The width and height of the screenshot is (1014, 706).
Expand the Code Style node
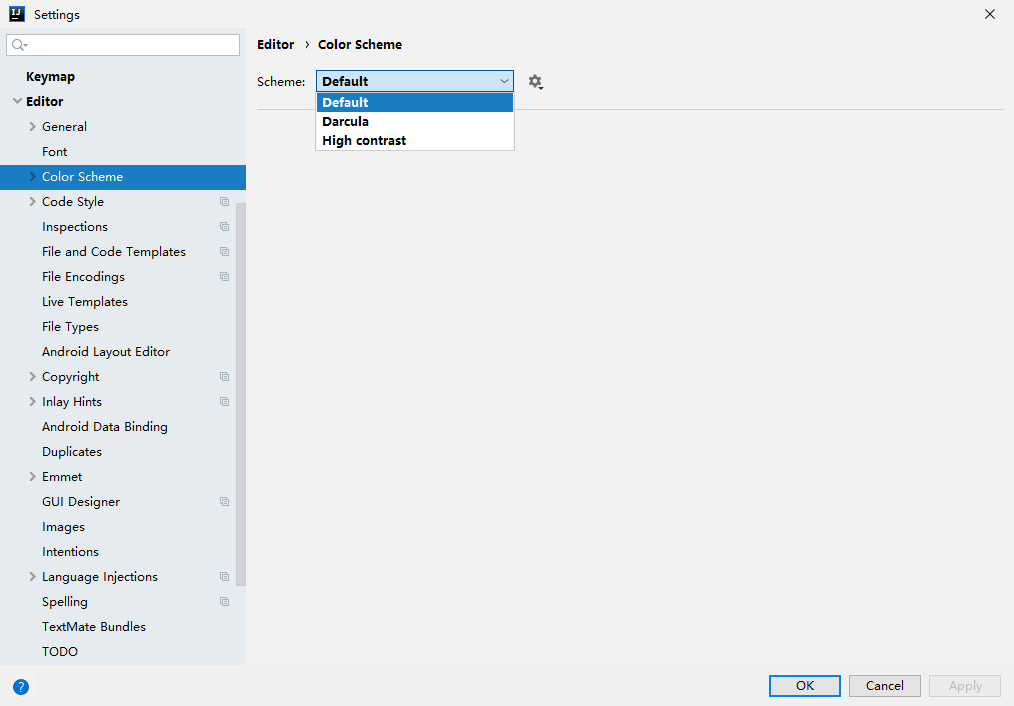pyautogui.click(x=32, y=202)
